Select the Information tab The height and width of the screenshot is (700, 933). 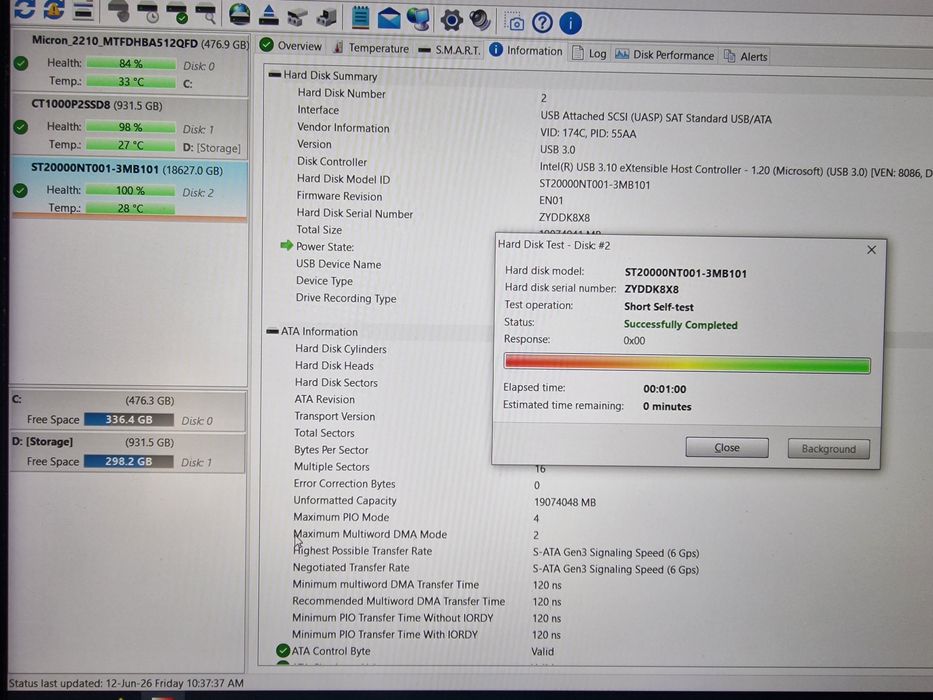pos(527,51)
